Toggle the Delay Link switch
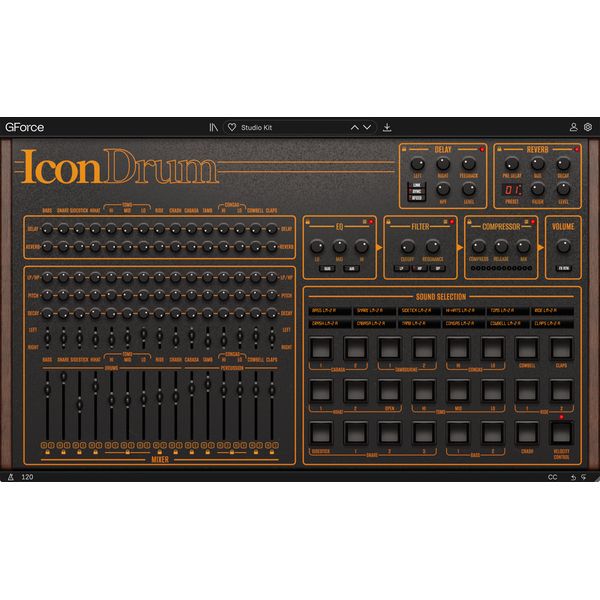Viewport: 600px width, 600px height. point(416,185)
